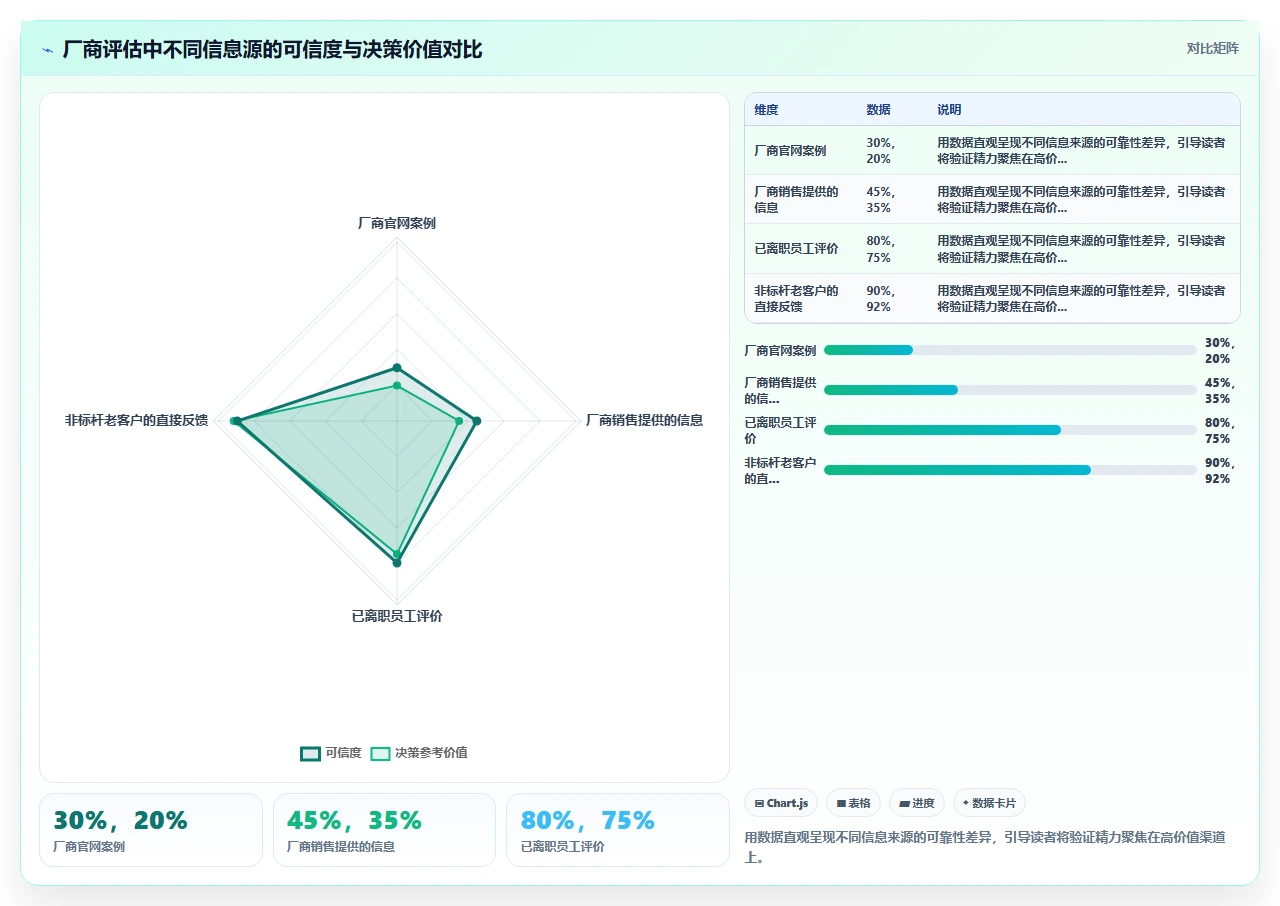Click the 厂商官网案例 progress bar
Screen dimensions: 1280x906
[1010, 350]
